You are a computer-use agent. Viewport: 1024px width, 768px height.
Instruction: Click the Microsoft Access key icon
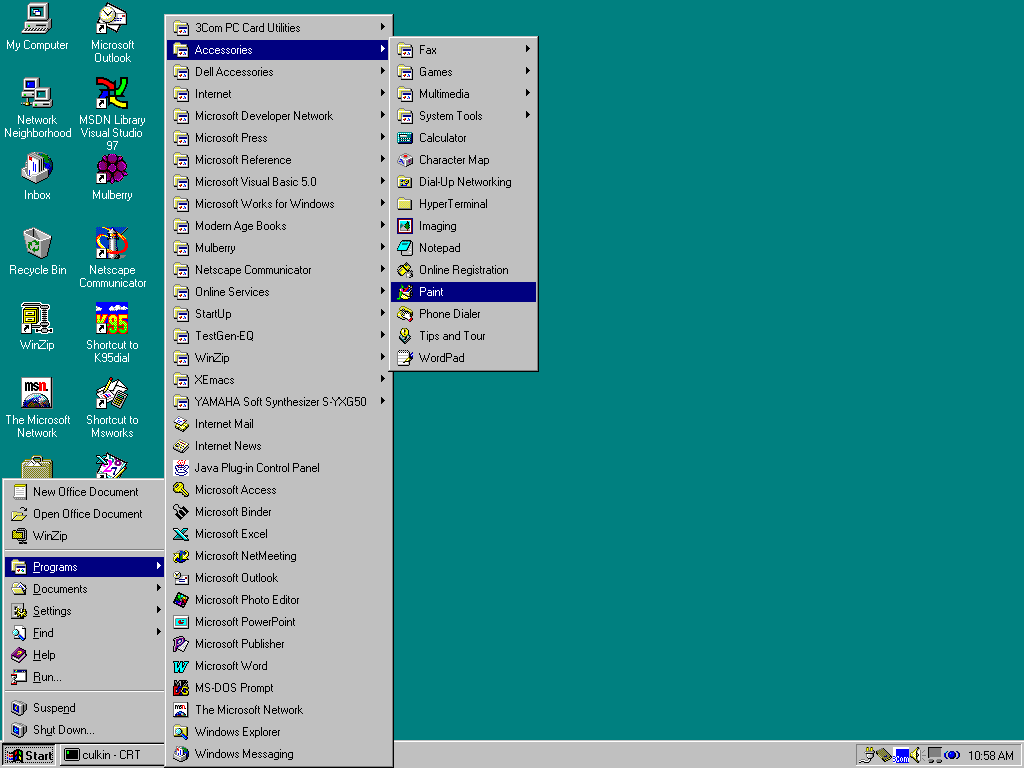pos(181,490)
